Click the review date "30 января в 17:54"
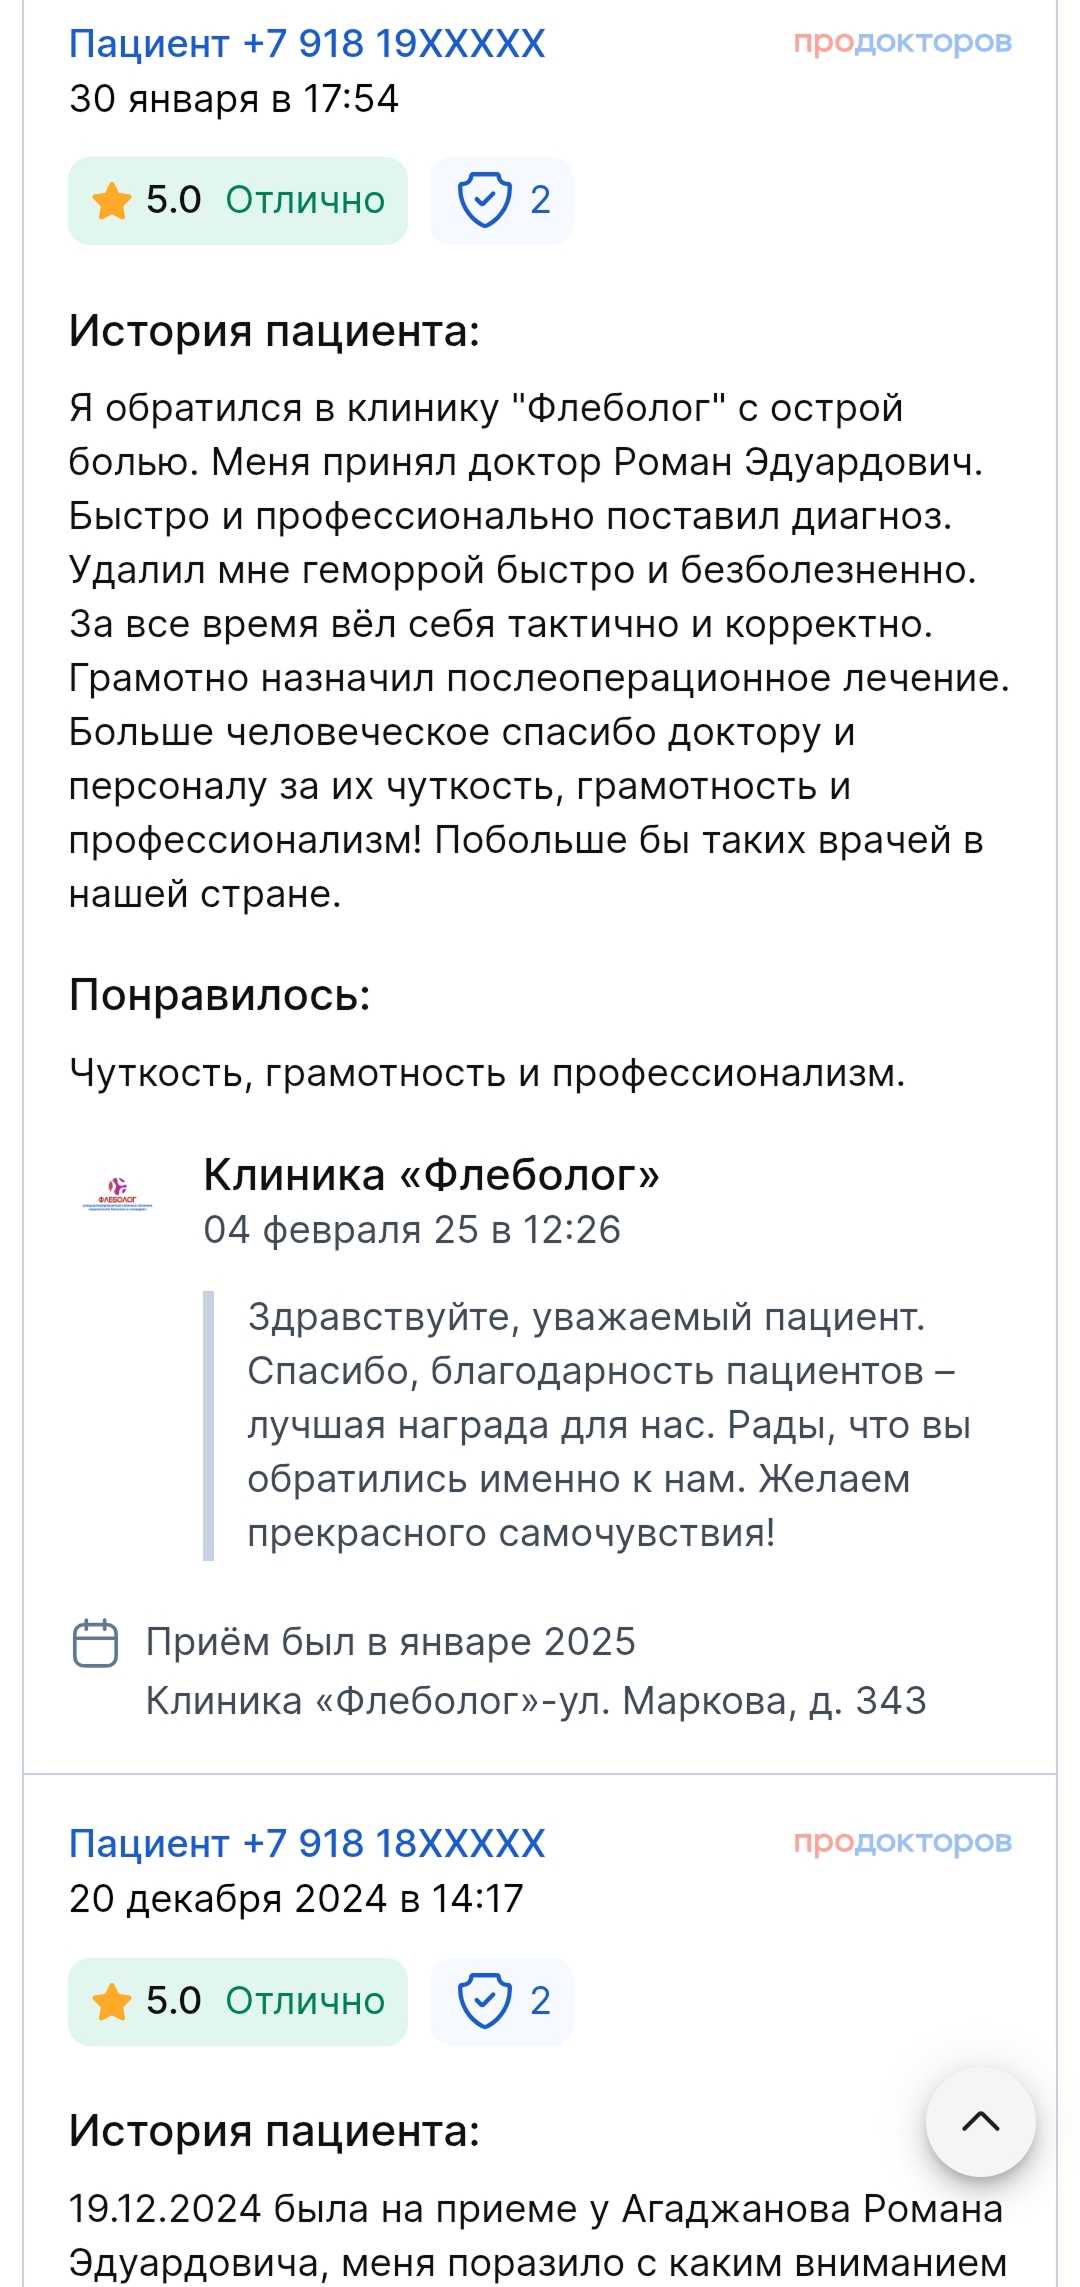Image resolution: width=1080 pixels, height=2287 pixels. (233, 99)
